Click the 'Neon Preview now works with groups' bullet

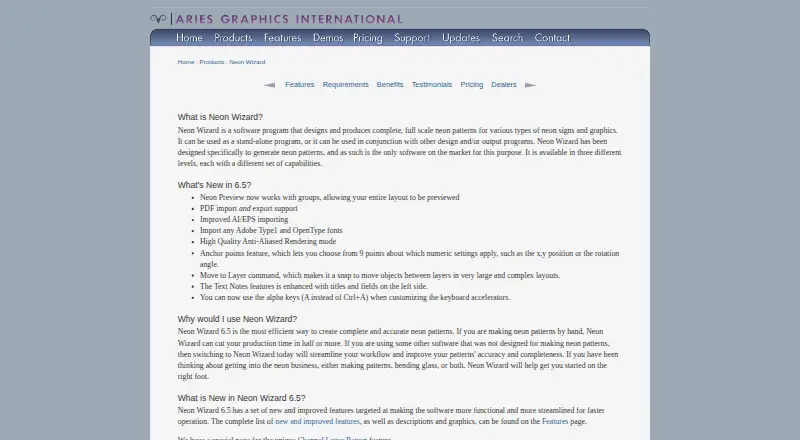(x=330, y=198)
